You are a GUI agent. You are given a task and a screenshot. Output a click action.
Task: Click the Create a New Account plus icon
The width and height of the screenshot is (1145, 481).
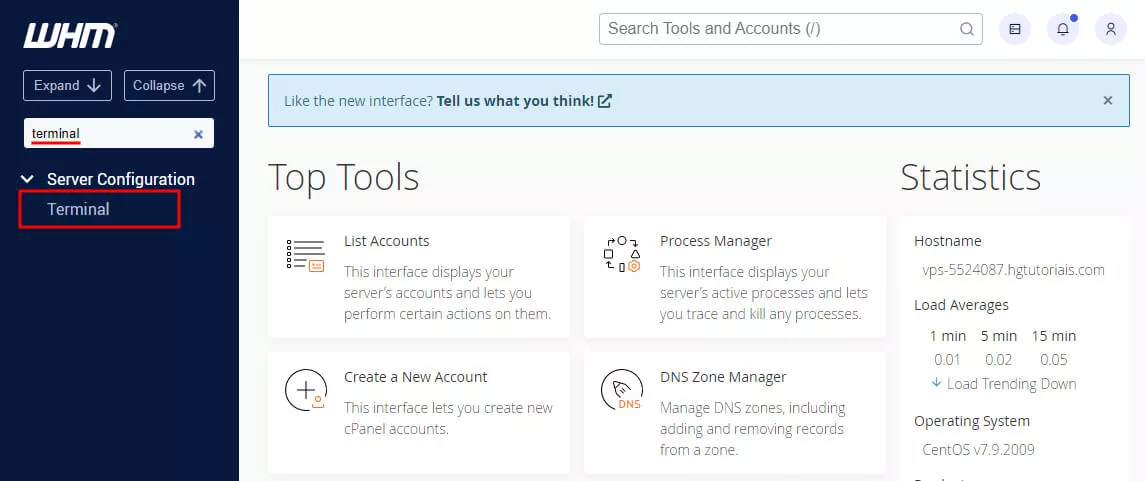[x=305, y=390]
